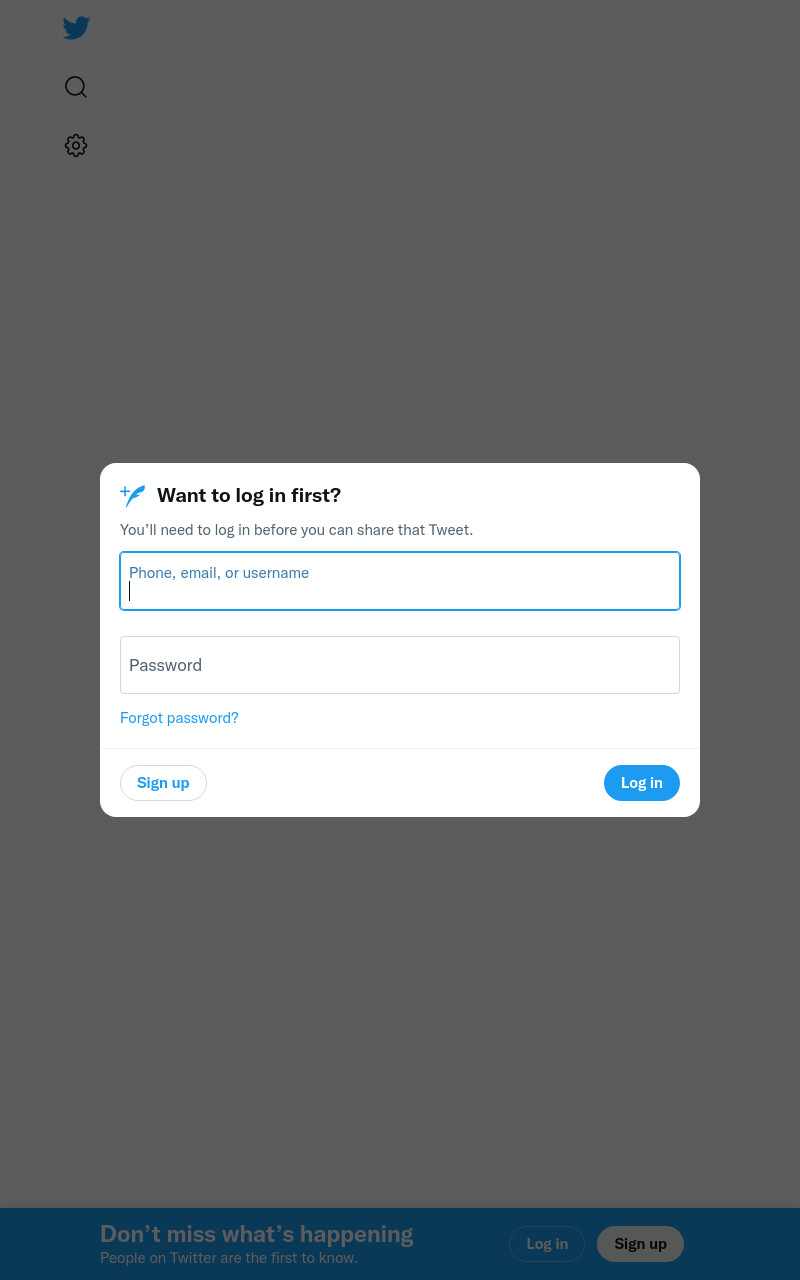The height and width of the screenshot is (1280, 800).
Task: Click 'People on Twitter are the first to know' text
Action: (x=229, y=1258)
